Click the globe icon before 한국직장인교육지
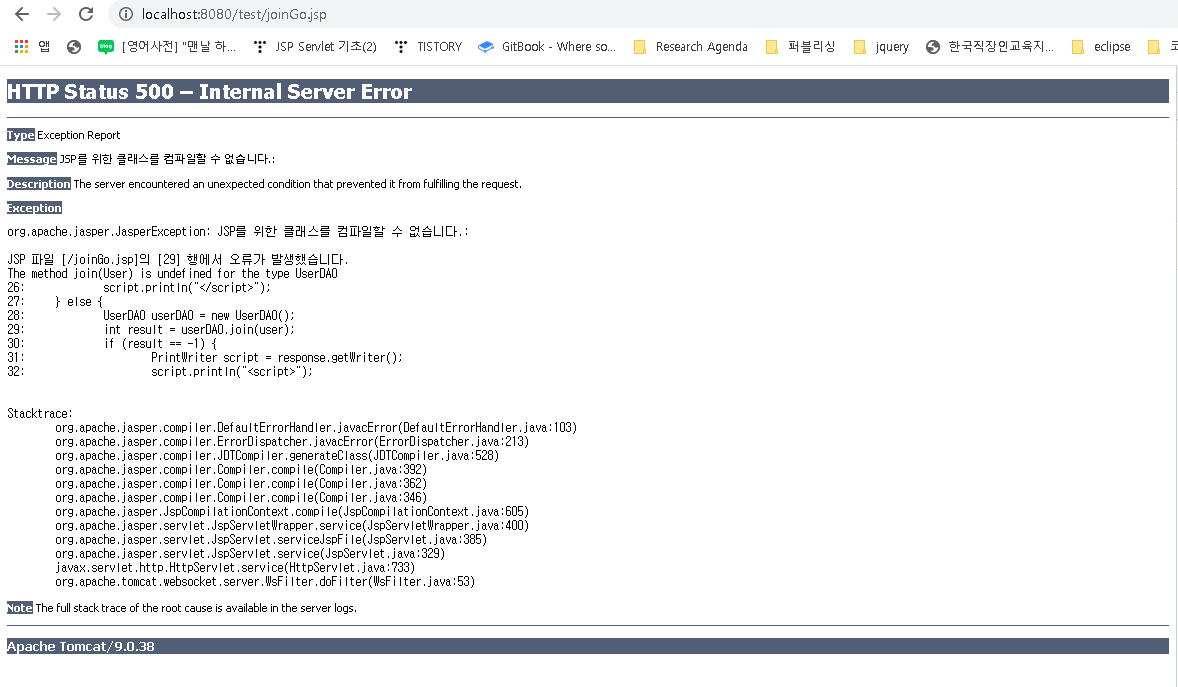Screen dimensions: 1178x687 [x=932, y=47]
